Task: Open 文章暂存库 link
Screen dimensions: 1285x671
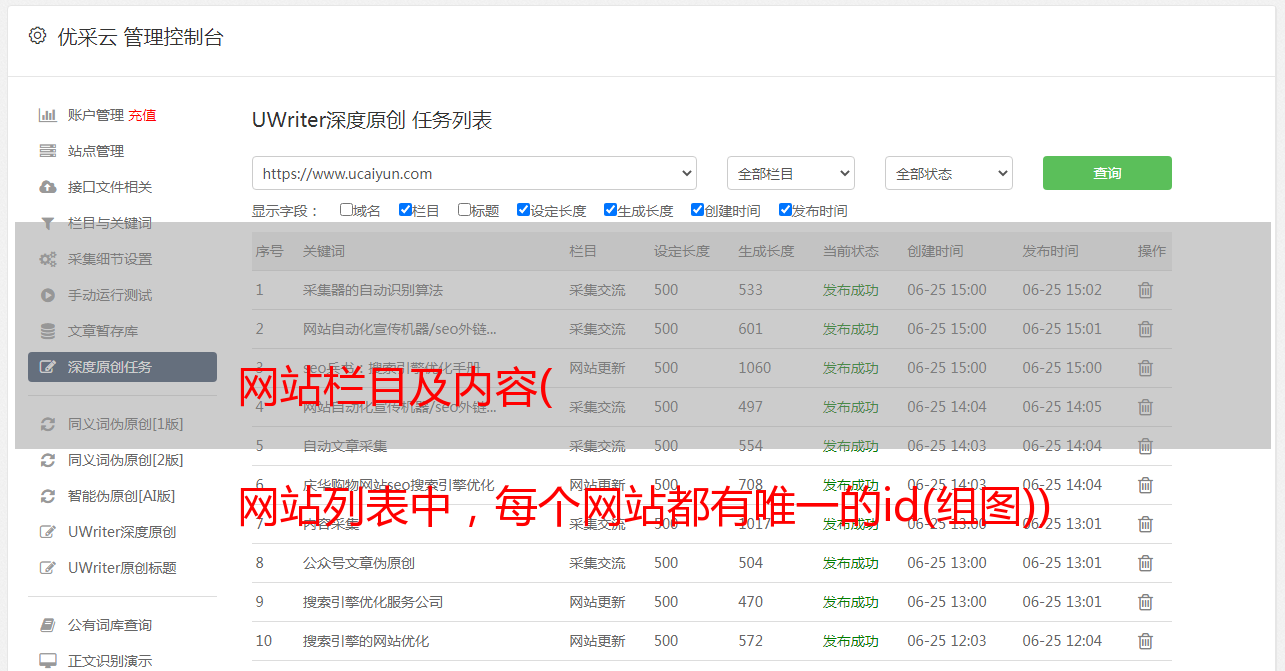Action: 103,331
